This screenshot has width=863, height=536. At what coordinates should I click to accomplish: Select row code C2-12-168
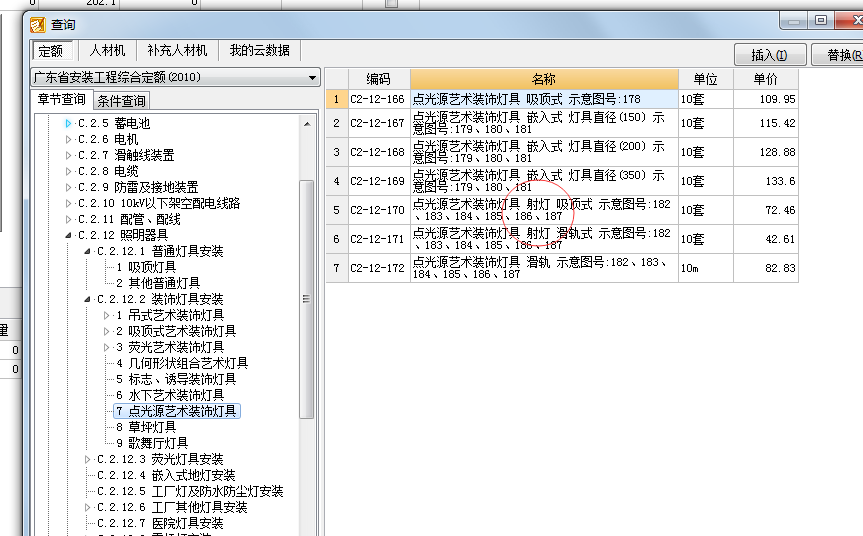[378, 152]
